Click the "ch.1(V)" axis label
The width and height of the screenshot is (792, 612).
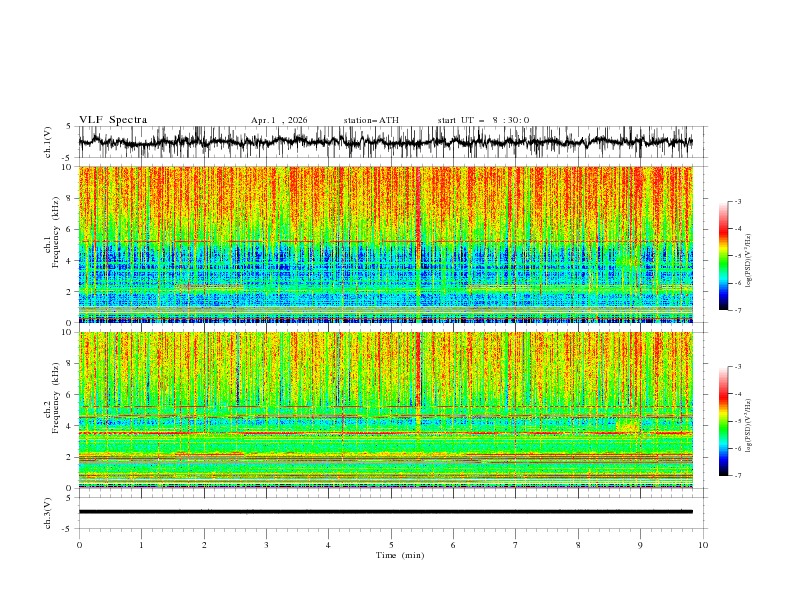(48, 142)
